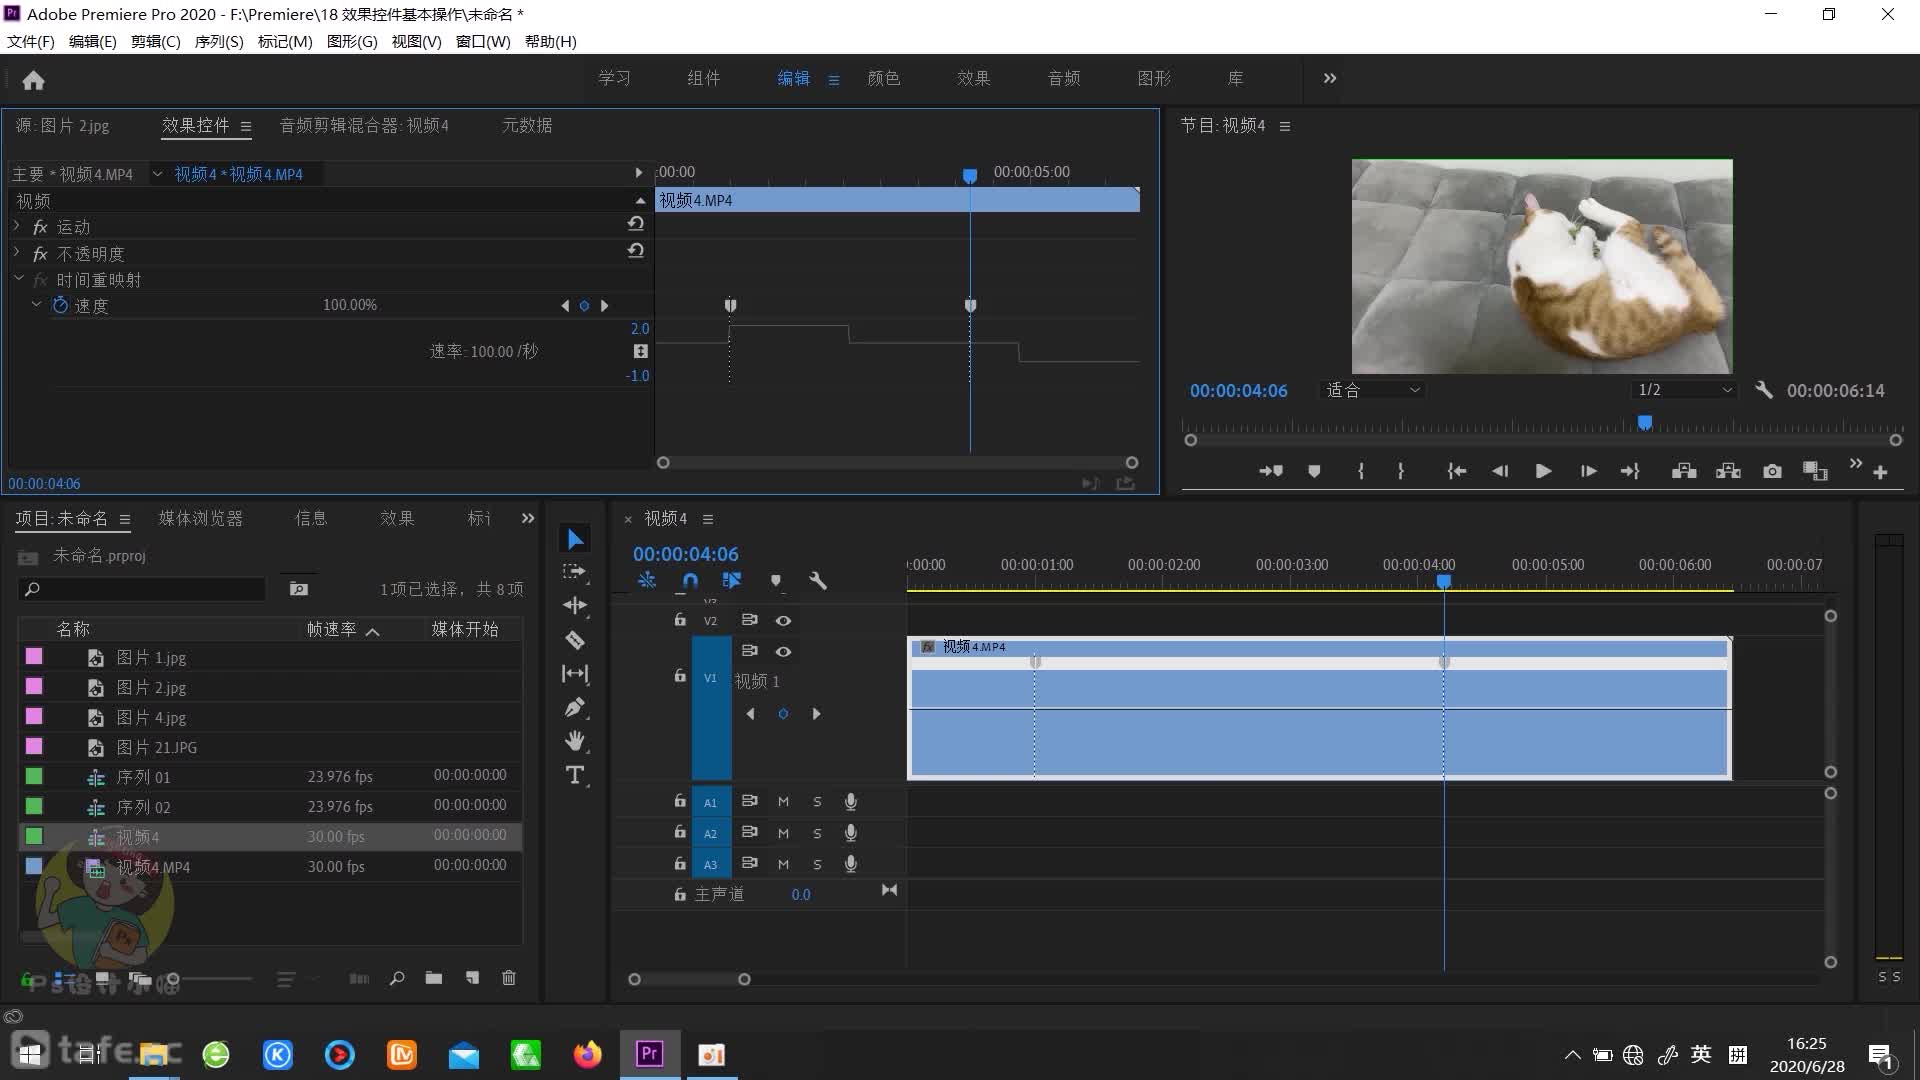Play the program monitor
Viewport: 1920px width, 1080px height.
tap(1543, 471)
